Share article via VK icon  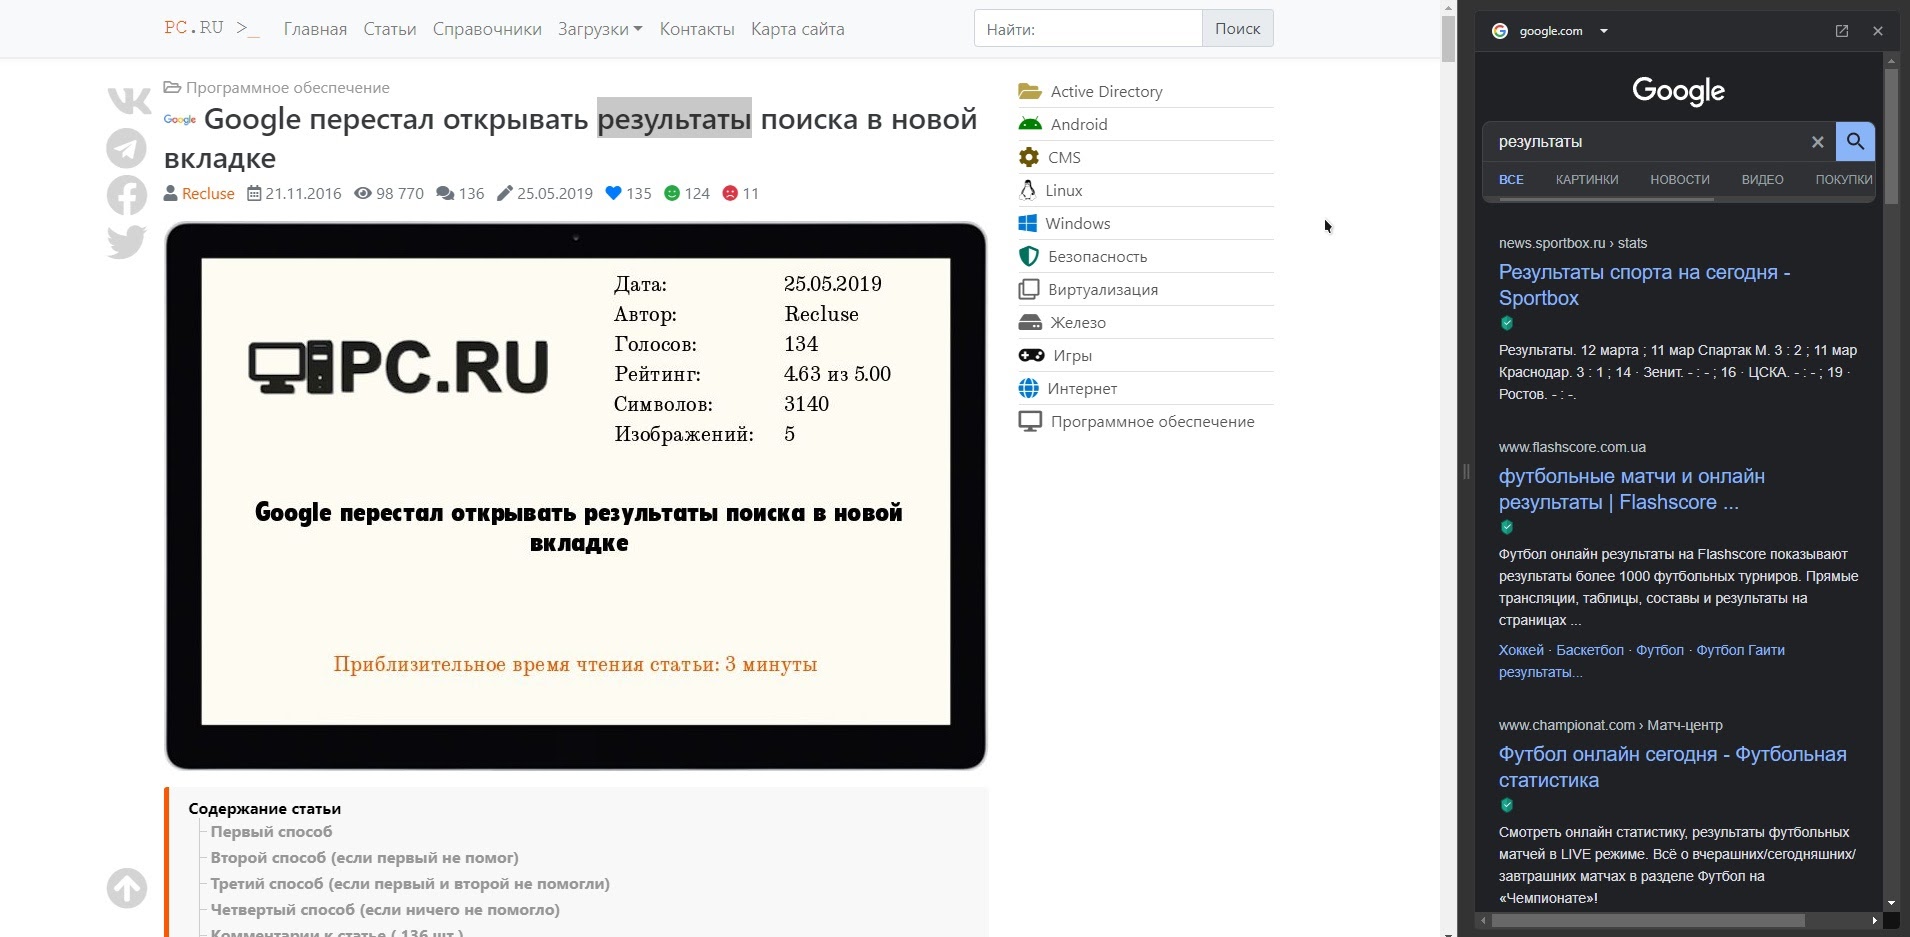pos(129,101)
